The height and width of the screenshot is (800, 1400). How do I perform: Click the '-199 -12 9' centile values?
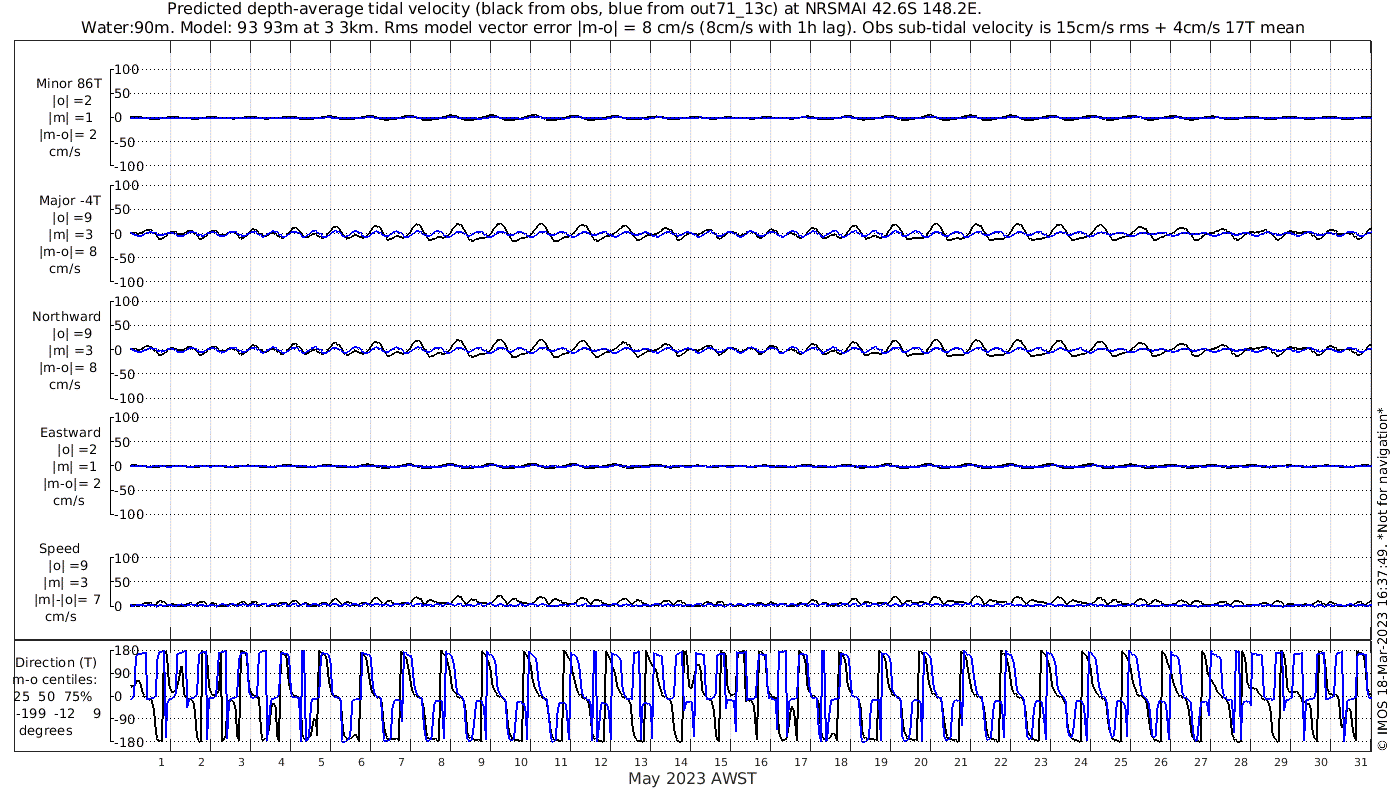(58, 714)
